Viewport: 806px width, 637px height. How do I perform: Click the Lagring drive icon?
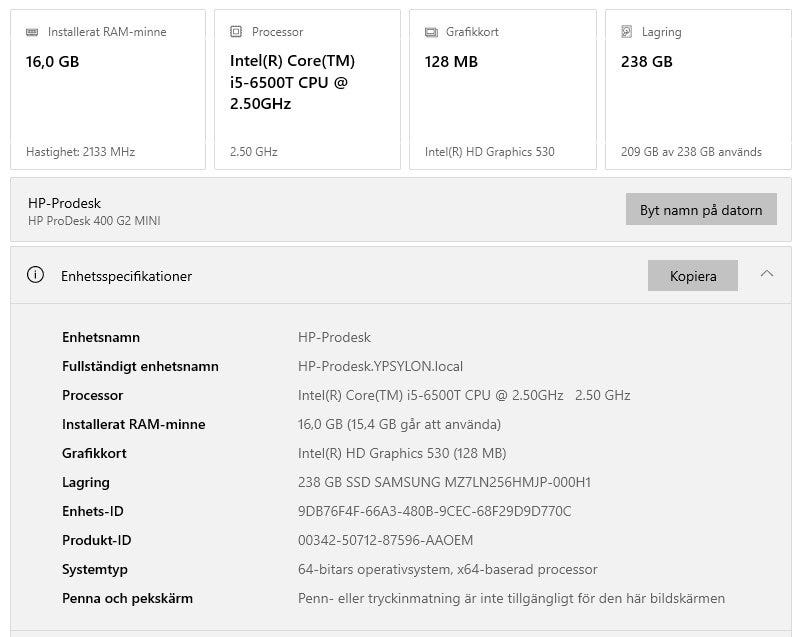627,32
